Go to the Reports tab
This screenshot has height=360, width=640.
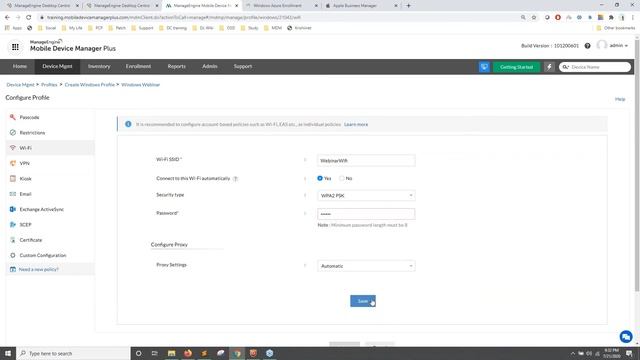[177, 66]
